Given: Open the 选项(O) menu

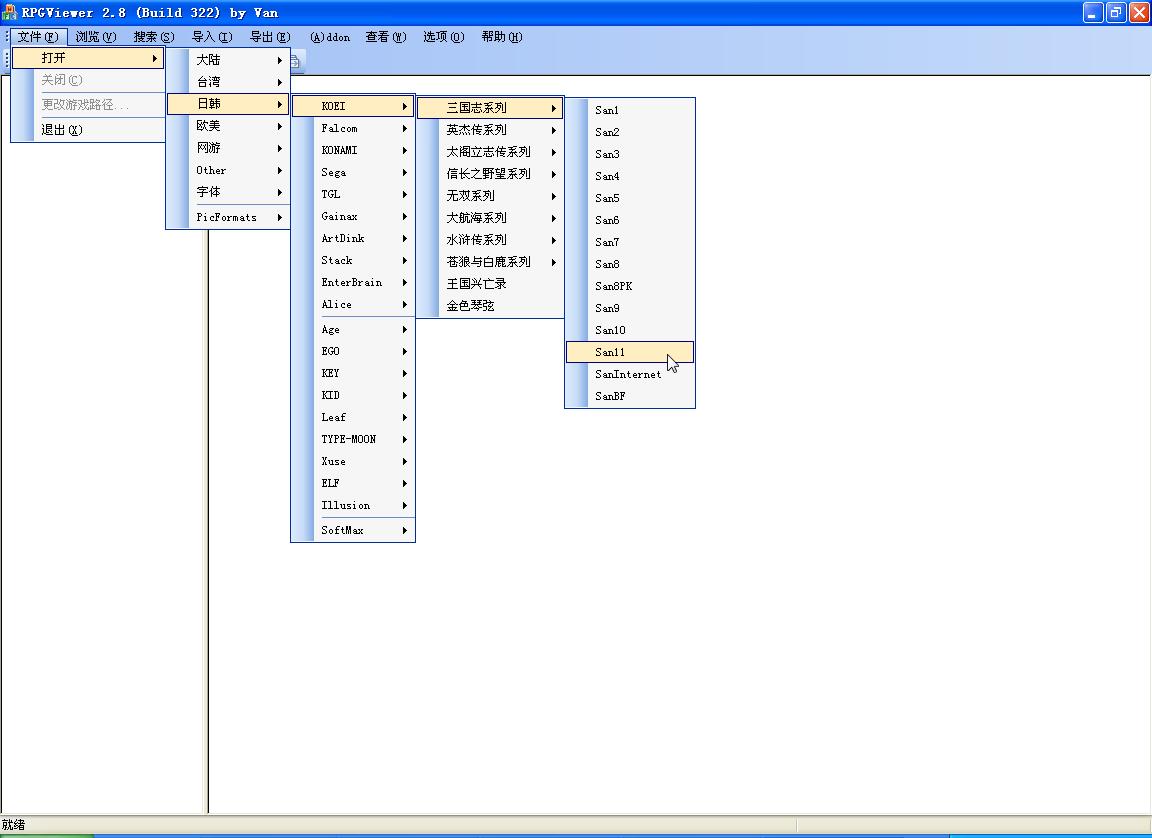Looking at the screenshot, I should 443,37.
